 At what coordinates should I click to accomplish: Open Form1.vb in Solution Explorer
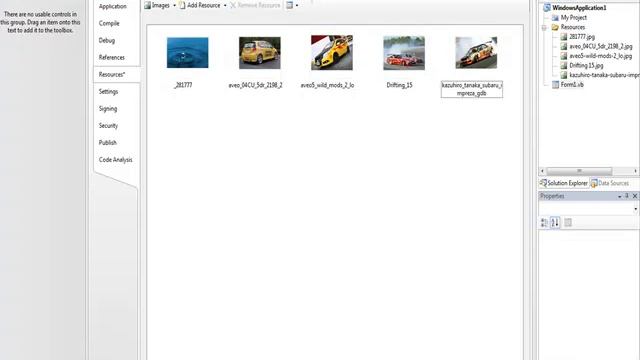pyautogui.click(x=572, y=84)
